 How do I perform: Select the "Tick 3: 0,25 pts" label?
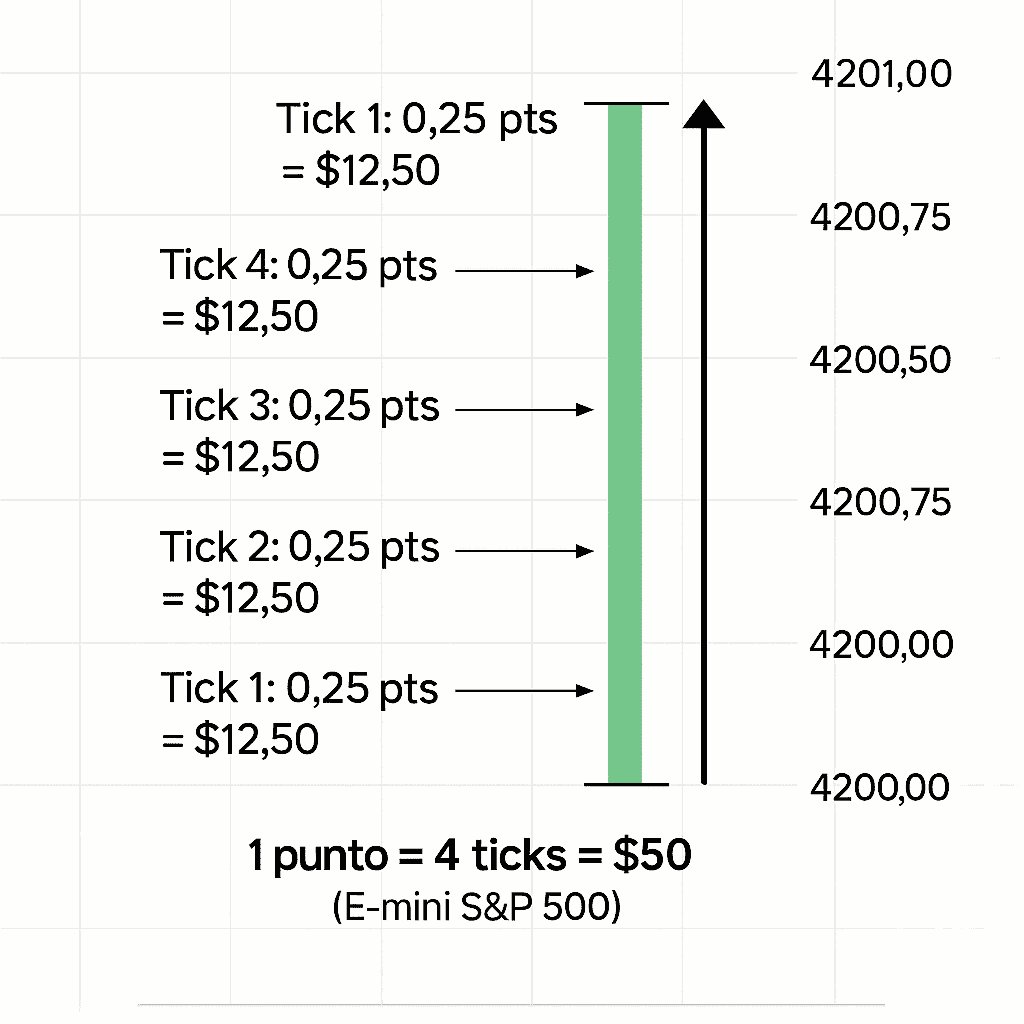coord(299,406)
